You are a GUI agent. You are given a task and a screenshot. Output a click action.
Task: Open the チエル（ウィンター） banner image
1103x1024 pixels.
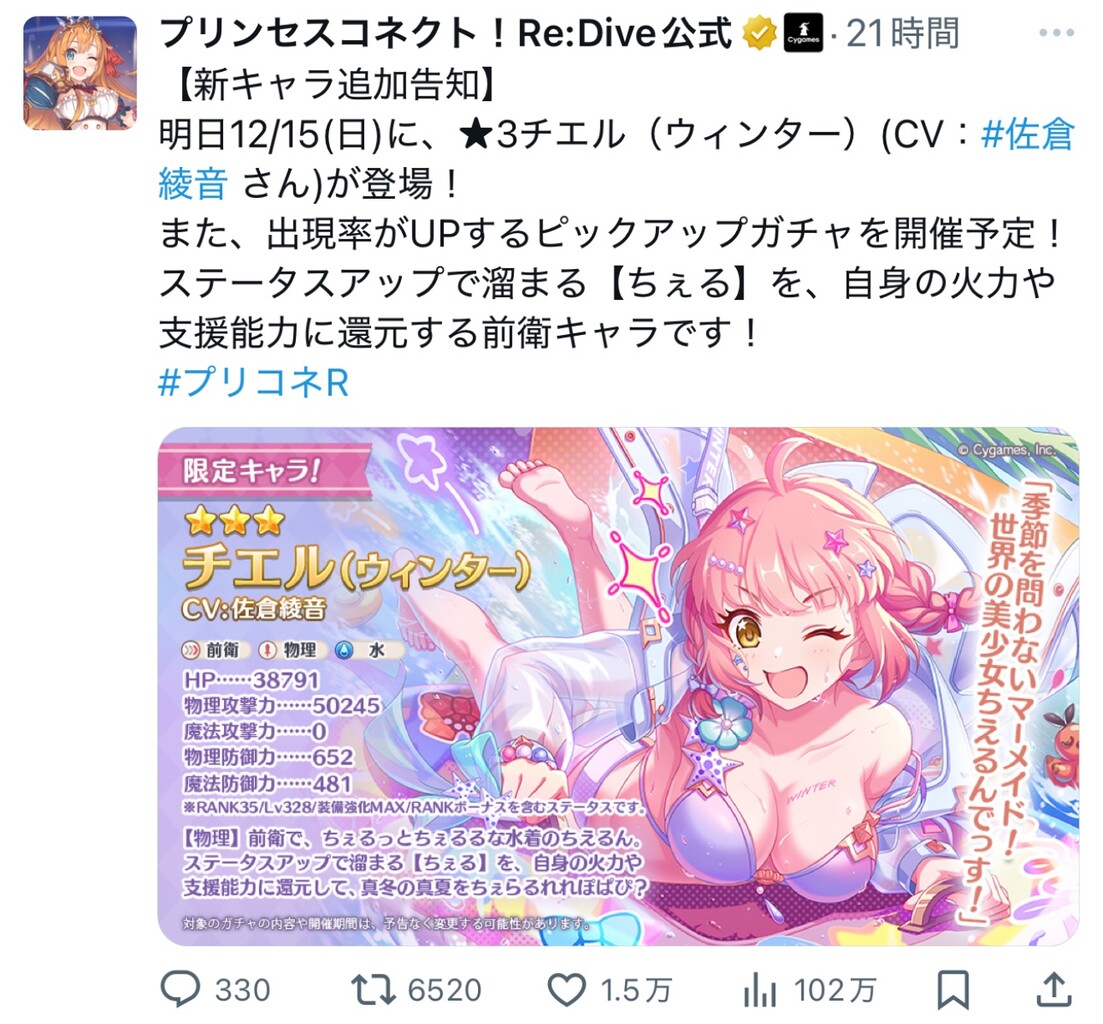[x=618, y=686]
